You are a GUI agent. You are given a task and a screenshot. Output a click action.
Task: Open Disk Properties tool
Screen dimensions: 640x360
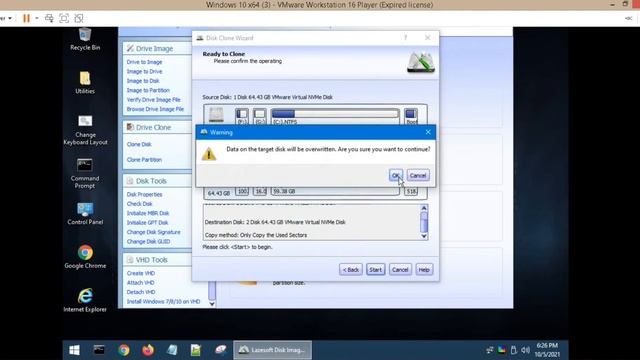(144, 194)
